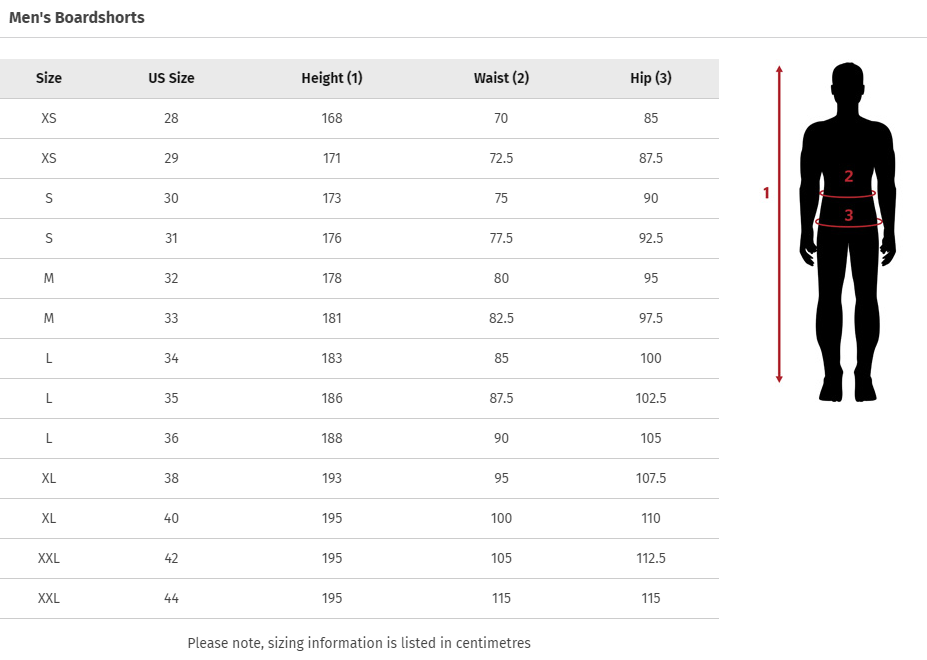Click the US size 28 cell
The width and height of the screenshot is (927, 660).
171,118
